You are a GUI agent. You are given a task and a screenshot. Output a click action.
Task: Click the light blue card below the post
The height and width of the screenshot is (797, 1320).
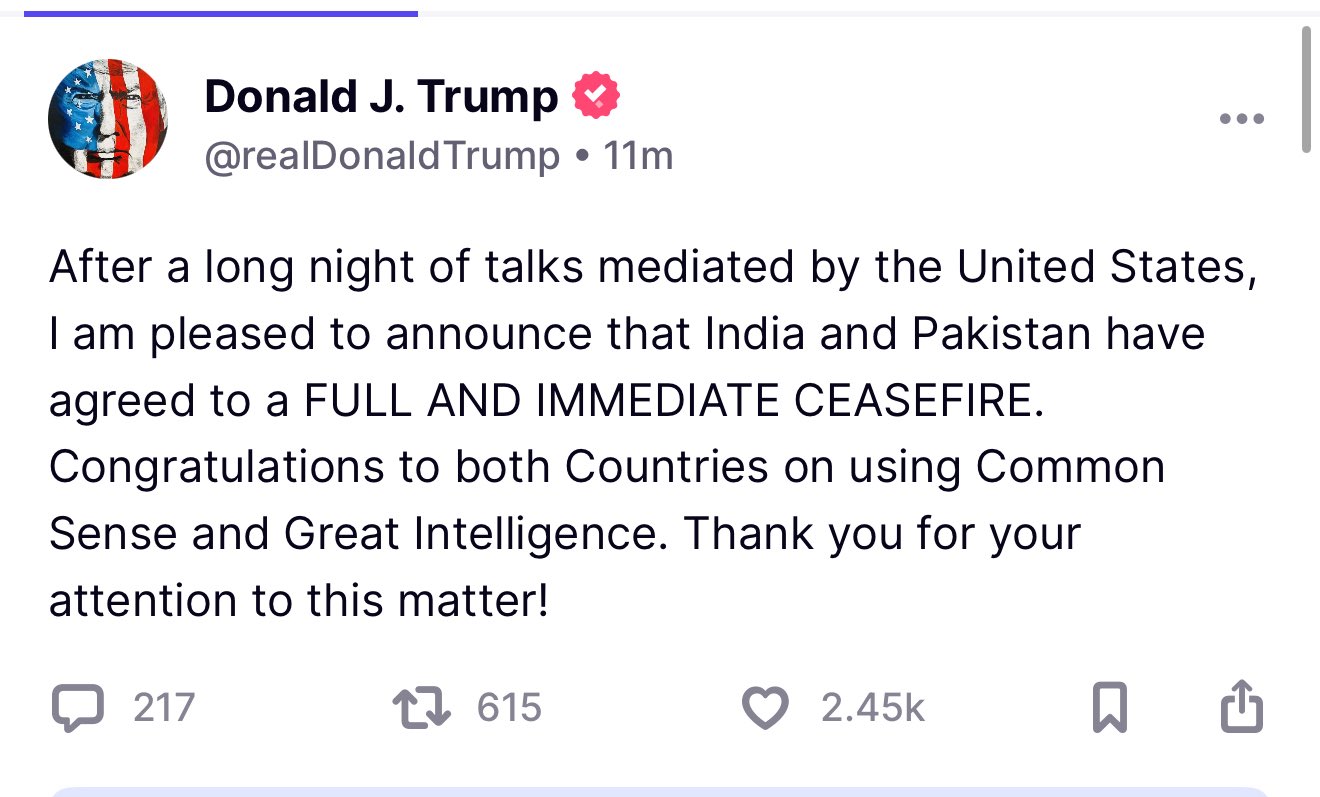660,792
